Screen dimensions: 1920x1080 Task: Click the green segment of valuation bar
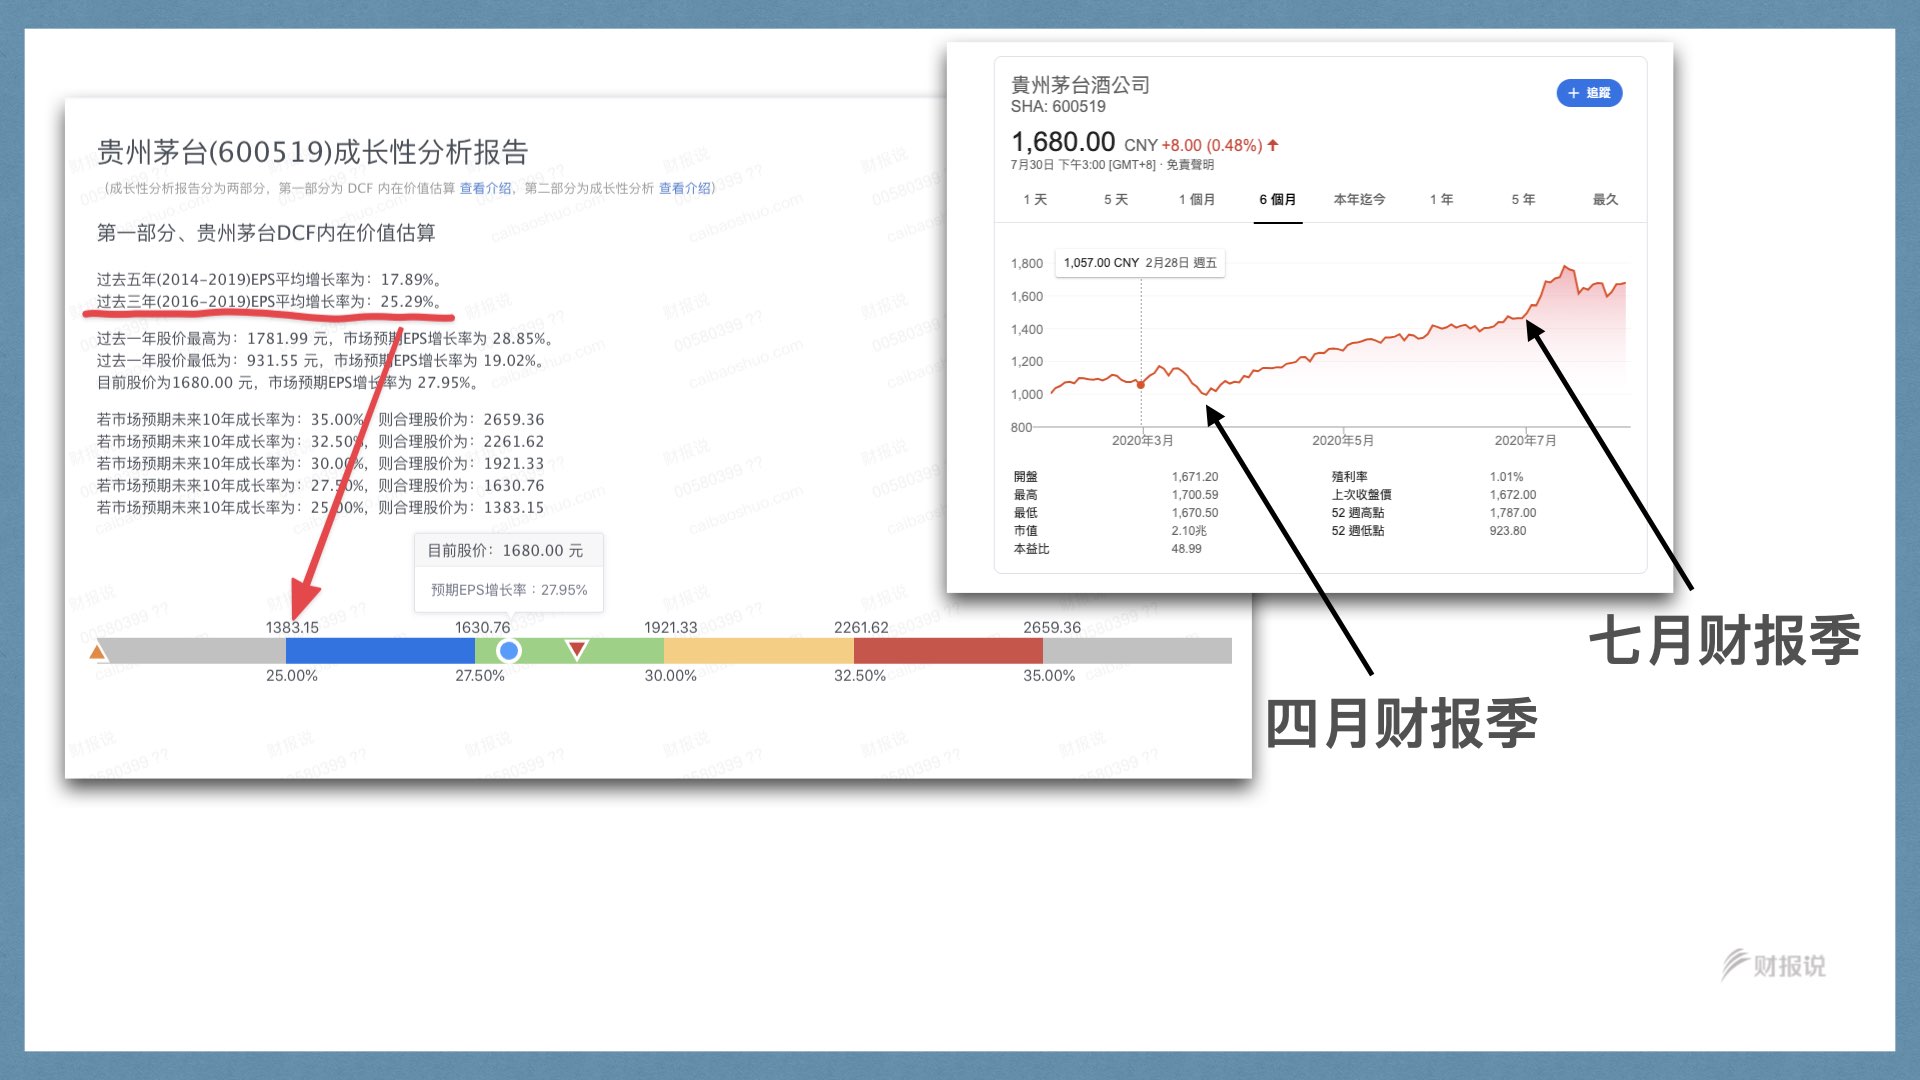[569, 651]
